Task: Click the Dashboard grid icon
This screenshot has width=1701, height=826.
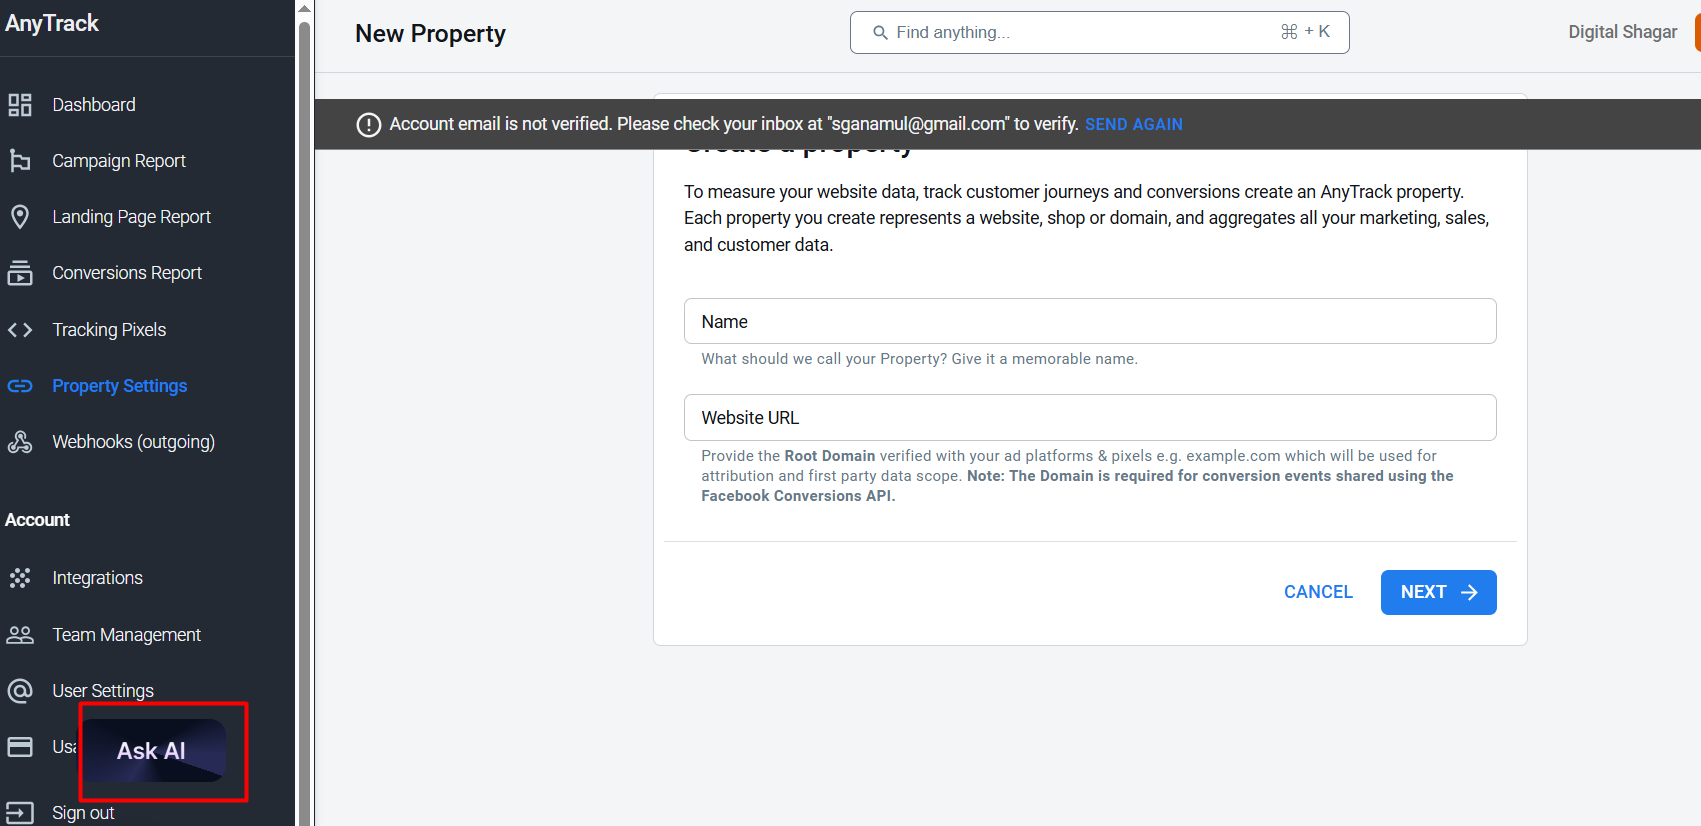Action: click(20, 105)
